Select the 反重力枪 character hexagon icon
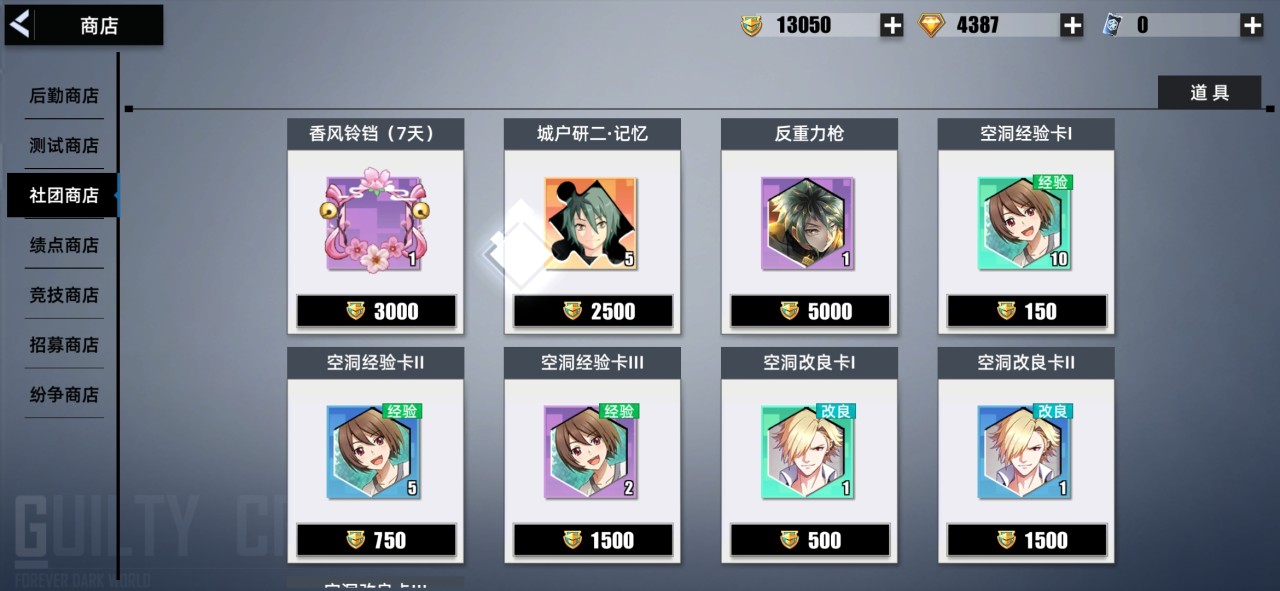Viewport: 1280px width, 591px height. click(x=808, y=223)
